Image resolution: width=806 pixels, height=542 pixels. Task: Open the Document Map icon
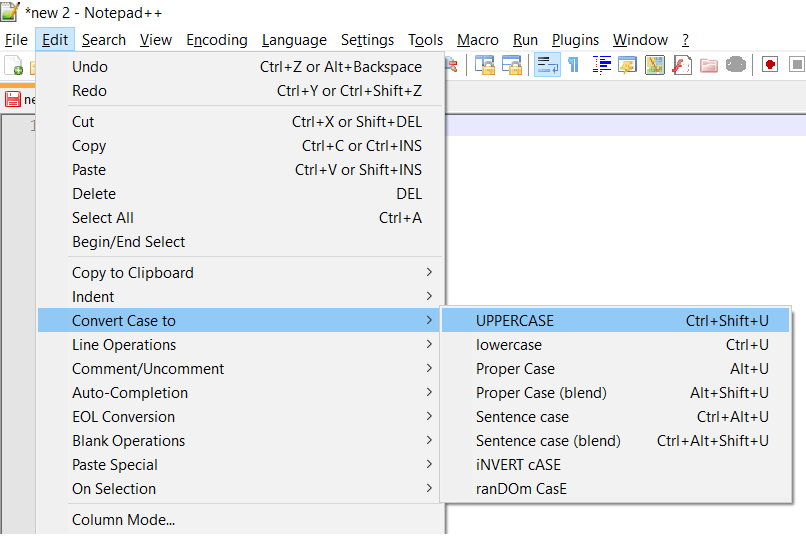click(x=654, y=65)
